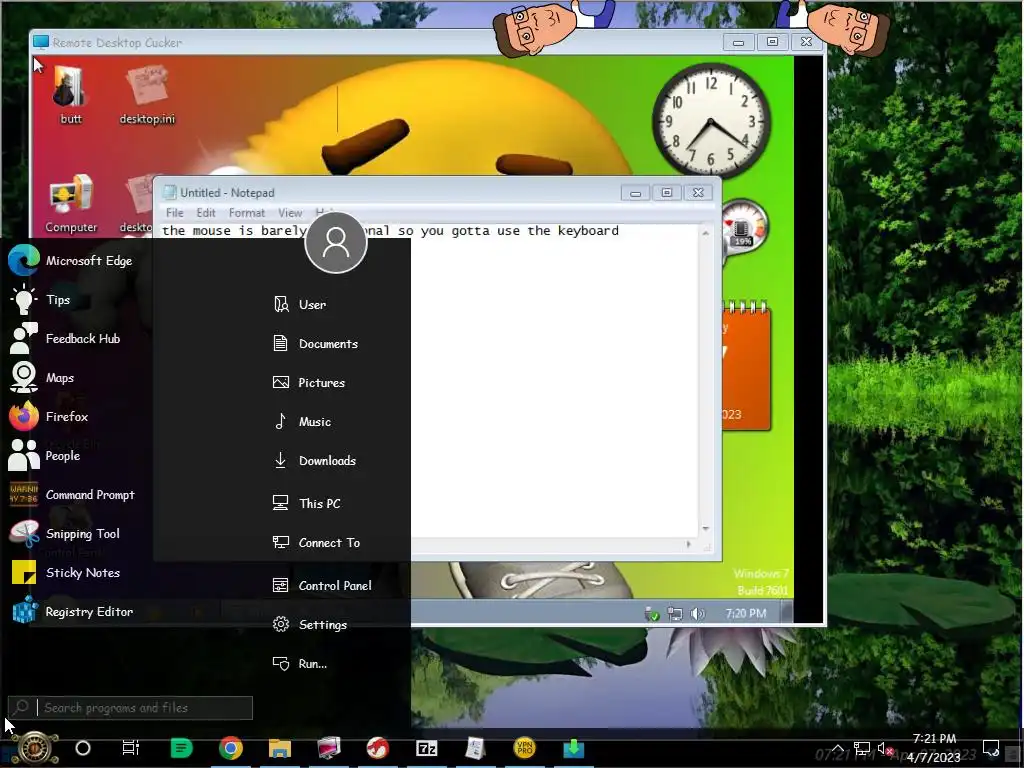
Task: Click Notepad horizontal scrollbar right arrow
Action: point(688,544)
